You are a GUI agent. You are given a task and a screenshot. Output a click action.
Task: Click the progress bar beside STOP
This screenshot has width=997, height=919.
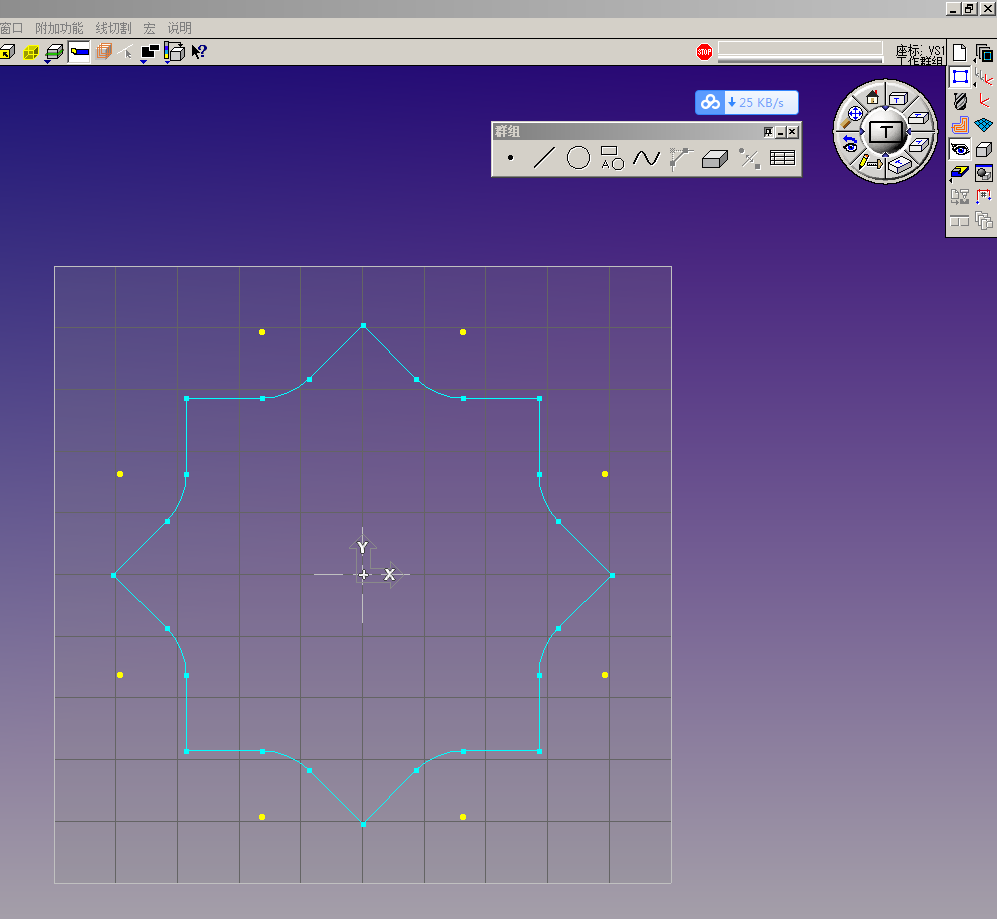(800, 52)
